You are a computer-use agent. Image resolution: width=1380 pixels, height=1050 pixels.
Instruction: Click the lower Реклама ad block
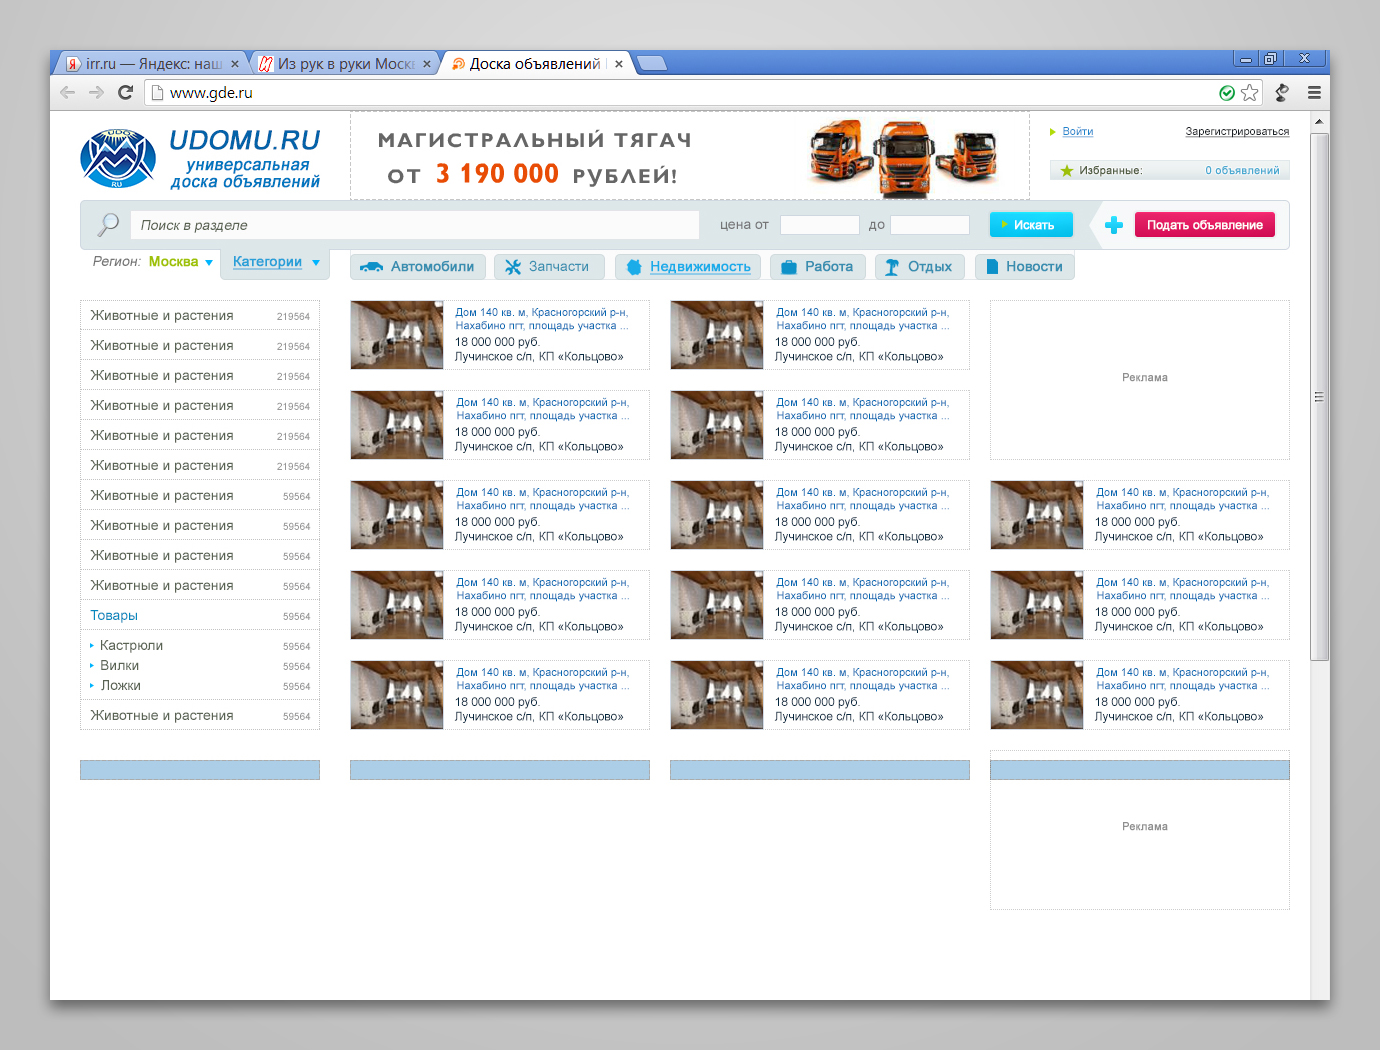tap(1140, 830)
